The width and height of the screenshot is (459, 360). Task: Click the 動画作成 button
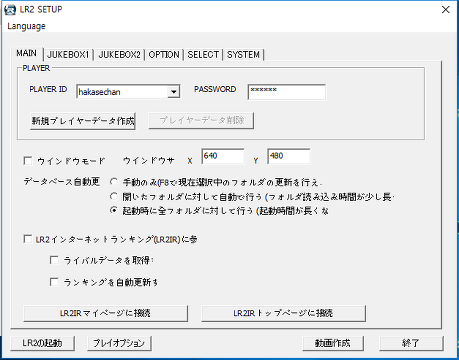click(x=333, y=343)
